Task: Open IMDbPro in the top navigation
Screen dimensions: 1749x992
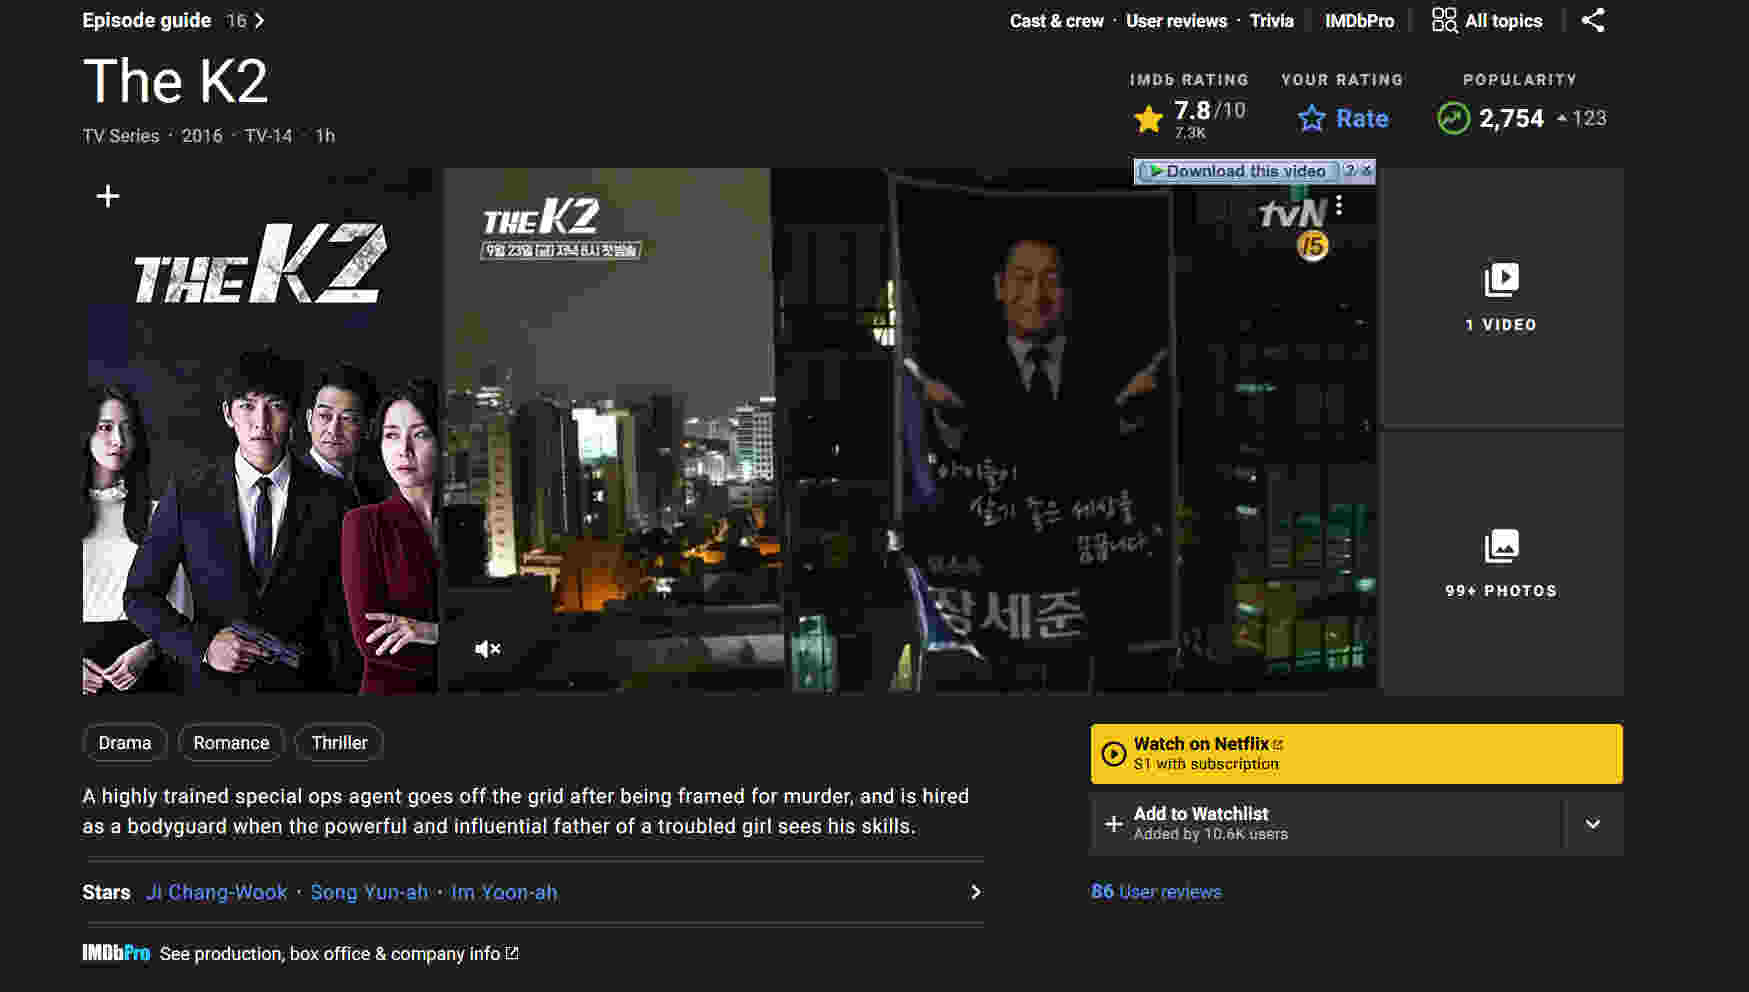Action: click(x=1359, y=20)
